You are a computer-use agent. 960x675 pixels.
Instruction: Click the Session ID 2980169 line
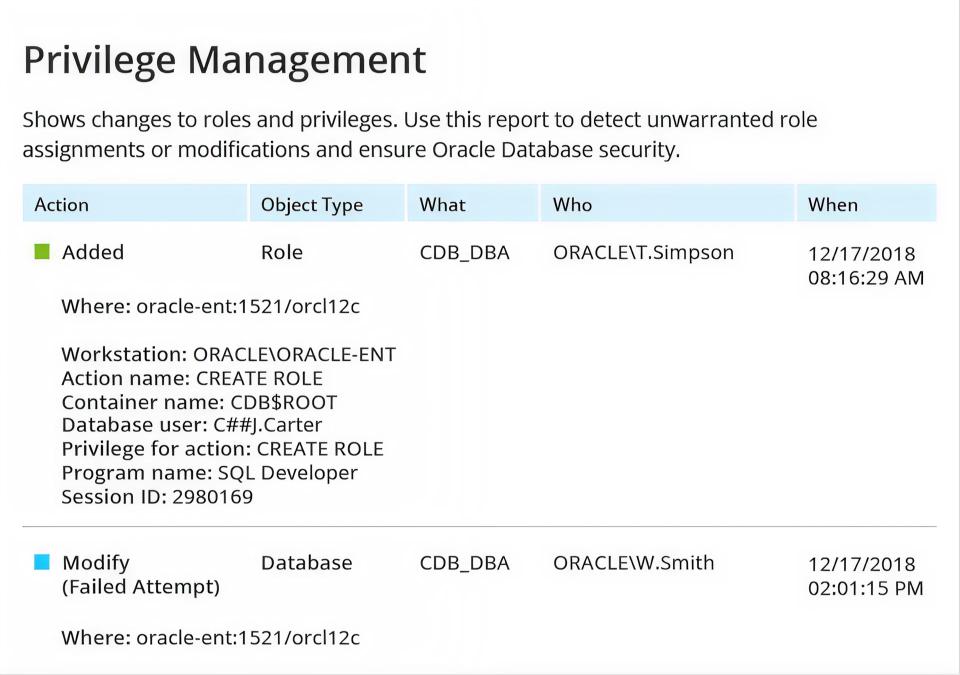click(157, 497)
